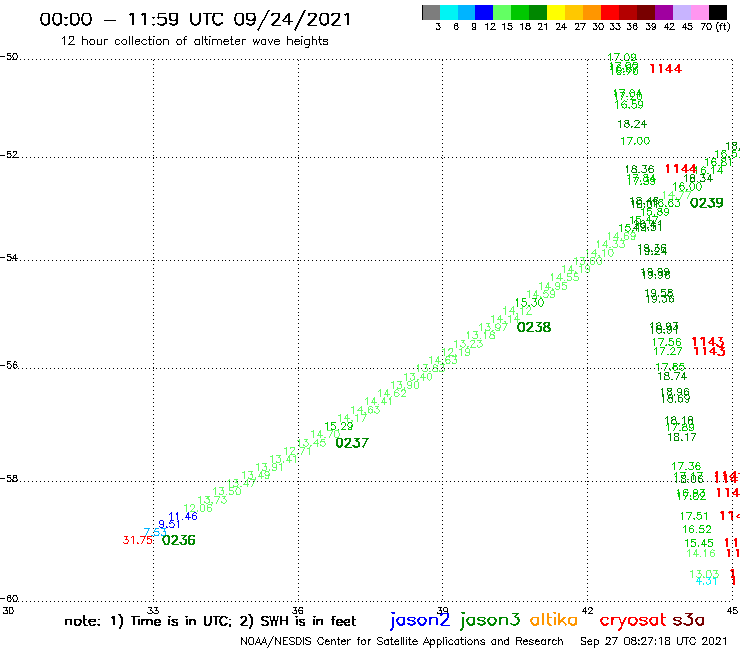This screenshot has height=650, width=740.
Task: Click the 0238 track time label
Action: 534,327
